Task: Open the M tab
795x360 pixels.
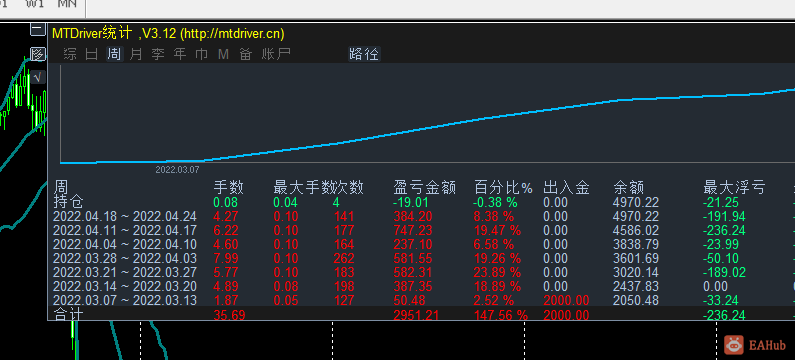Action: (x=224, y=54)
